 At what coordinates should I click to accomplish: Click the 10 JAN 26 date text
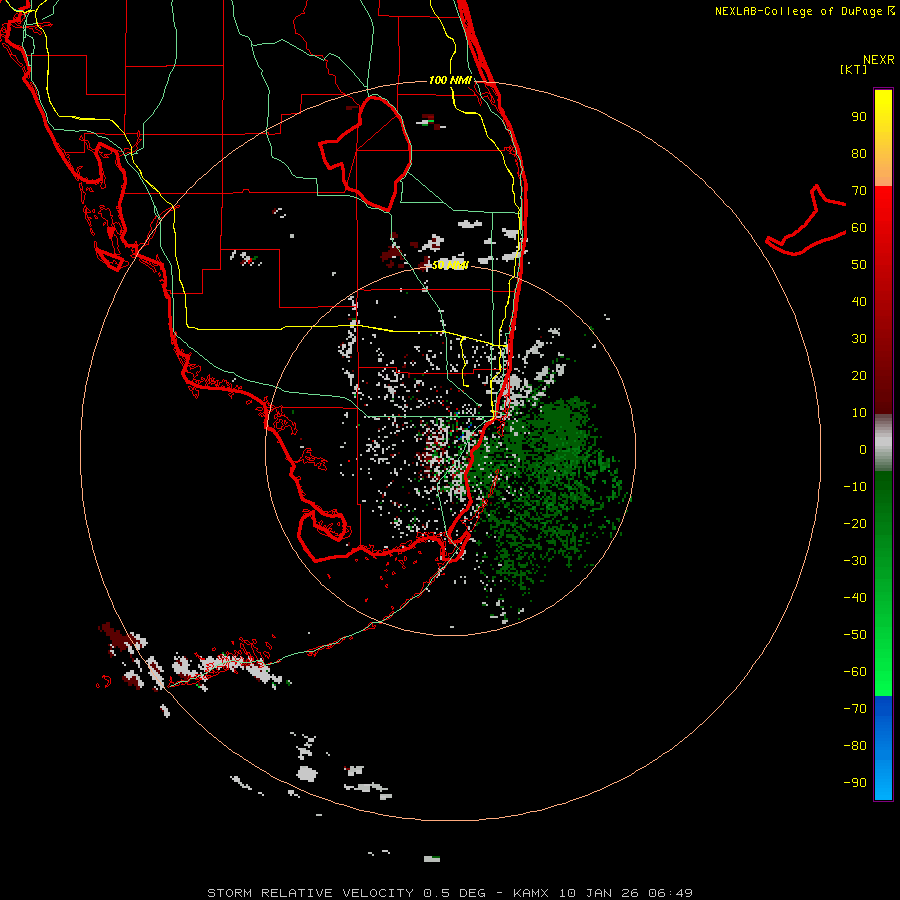point(598,893)
